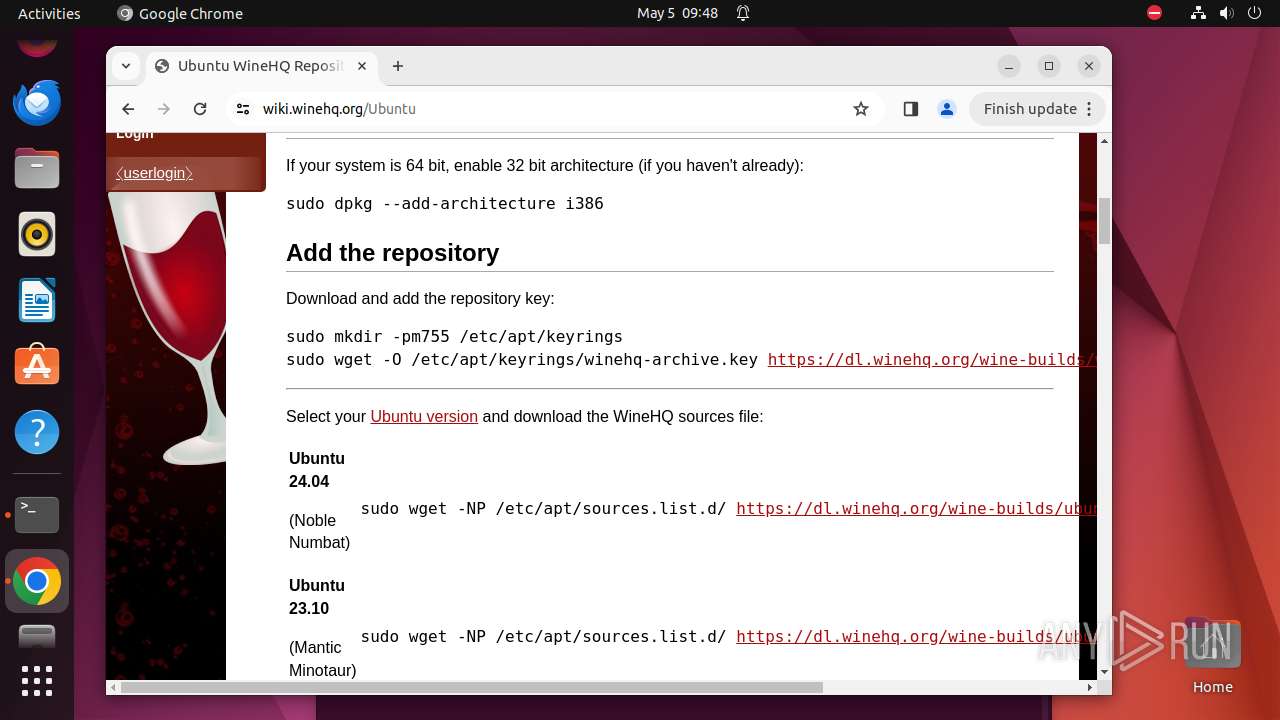The width and height of the screenshot is (1280, 720).
Task: Click the scroll-right arrow of horizontal scrollbar
Action: coord(1090,688)
